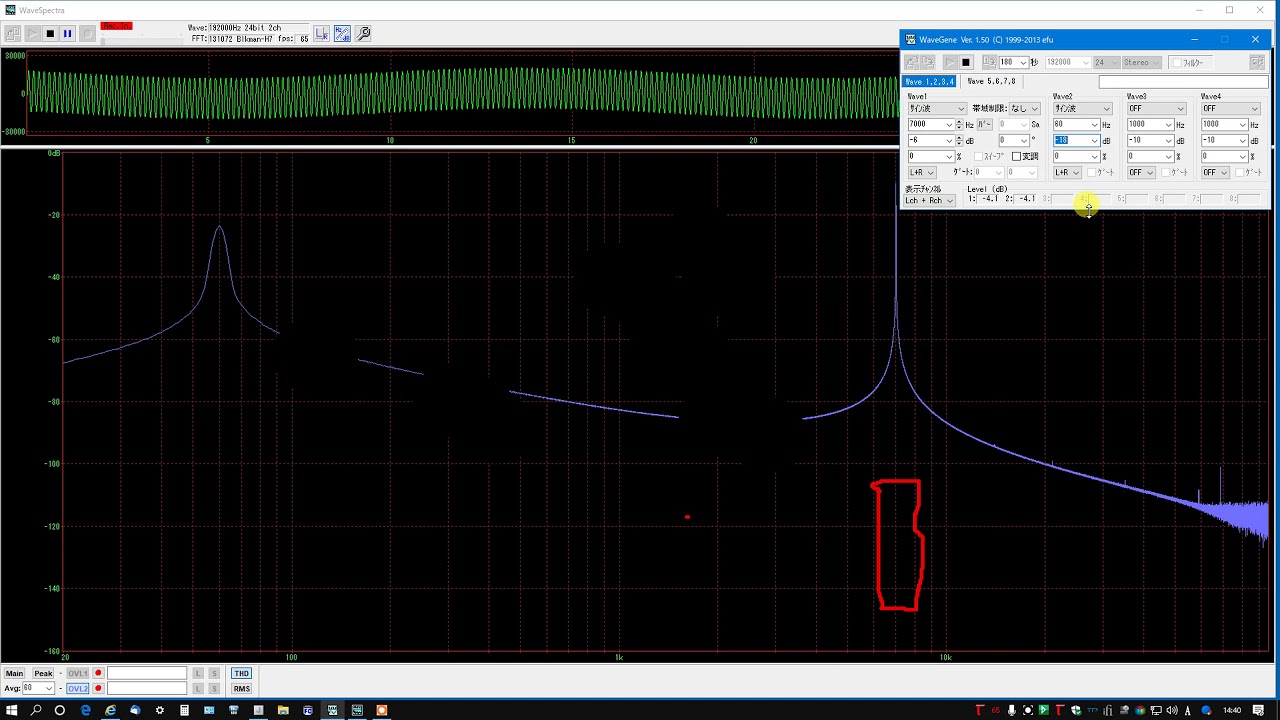Viewport: 1280px width, 720px height.
Task: Click the OVL2 overlay button
Action: coord(77,688)
